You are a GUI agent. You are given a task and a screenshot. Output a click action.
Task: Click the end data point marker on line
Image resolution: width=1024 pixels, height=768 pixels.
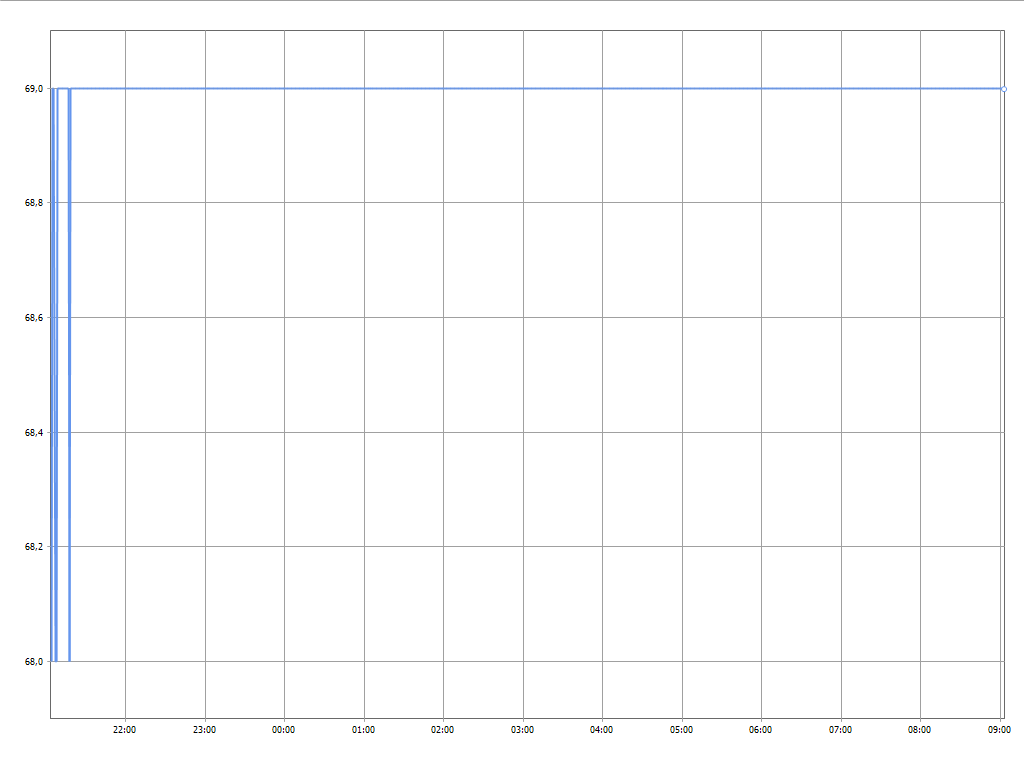[x=1003, y=89]
